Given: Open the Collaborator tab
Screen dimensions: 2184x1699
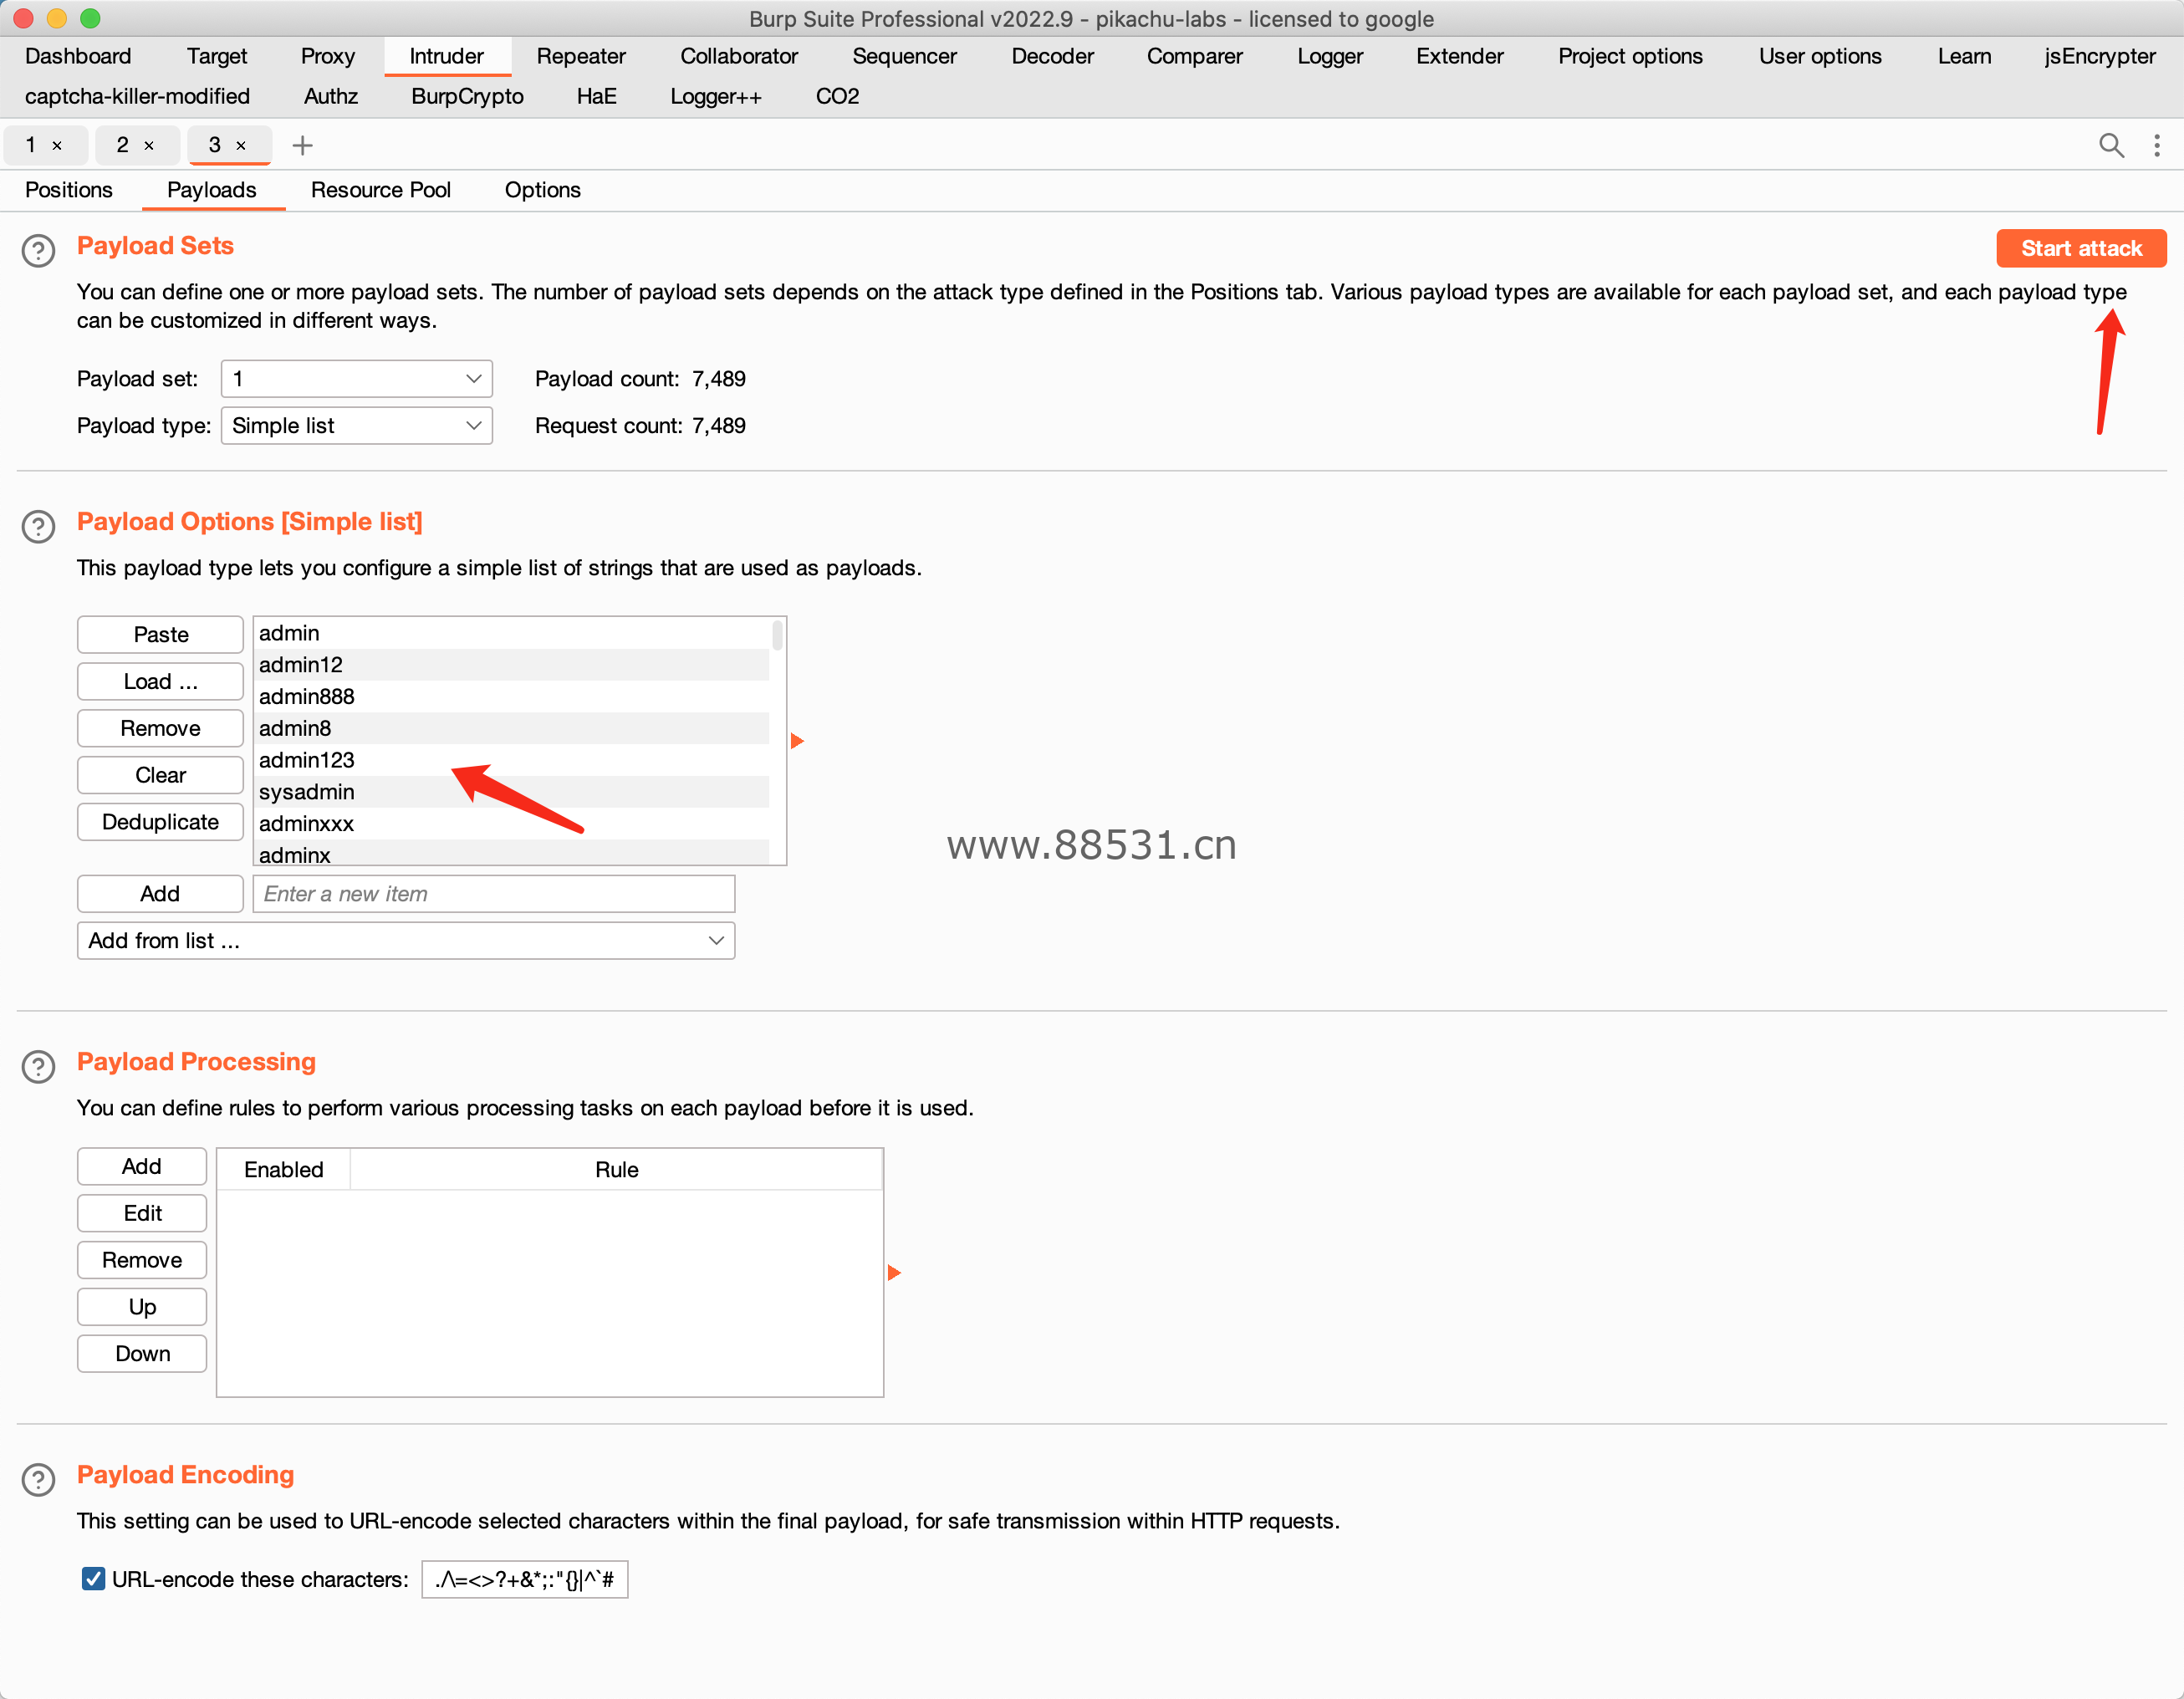Looking at the screenshot, I should click(739, 56).
